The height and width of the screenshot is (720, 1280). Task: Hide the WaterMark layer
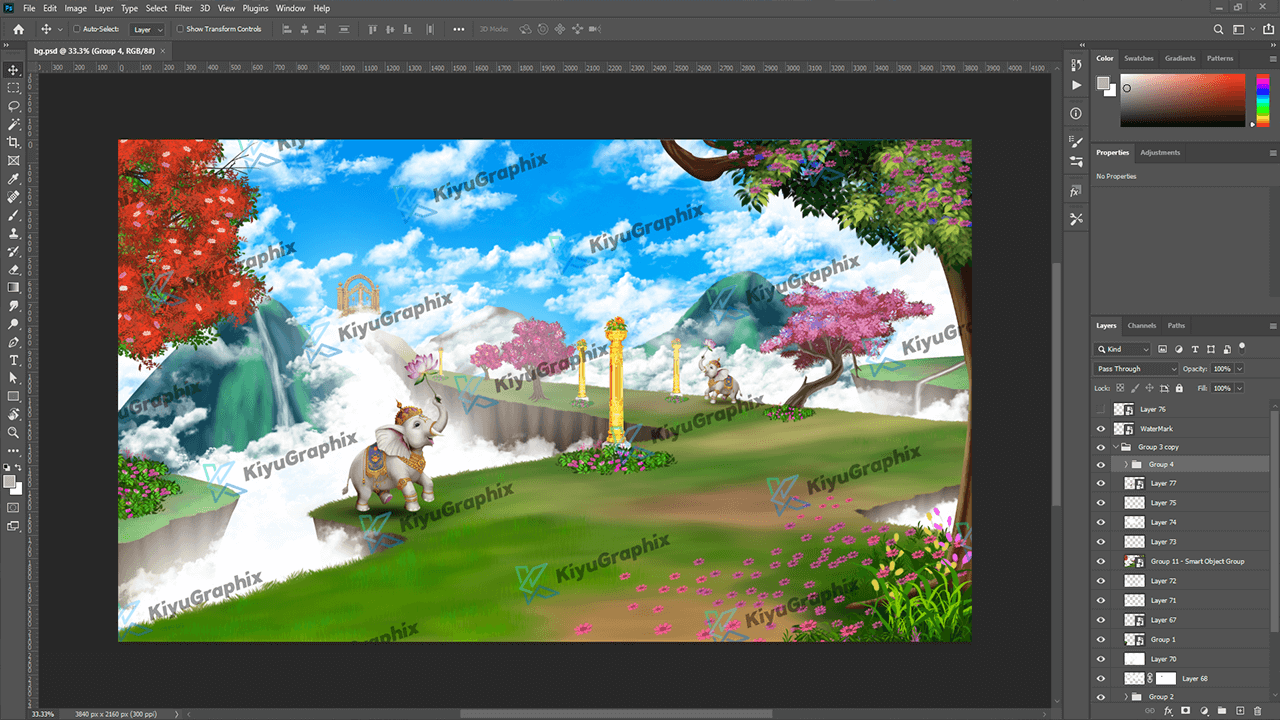pyautogui.click(x=1101, y=428)
